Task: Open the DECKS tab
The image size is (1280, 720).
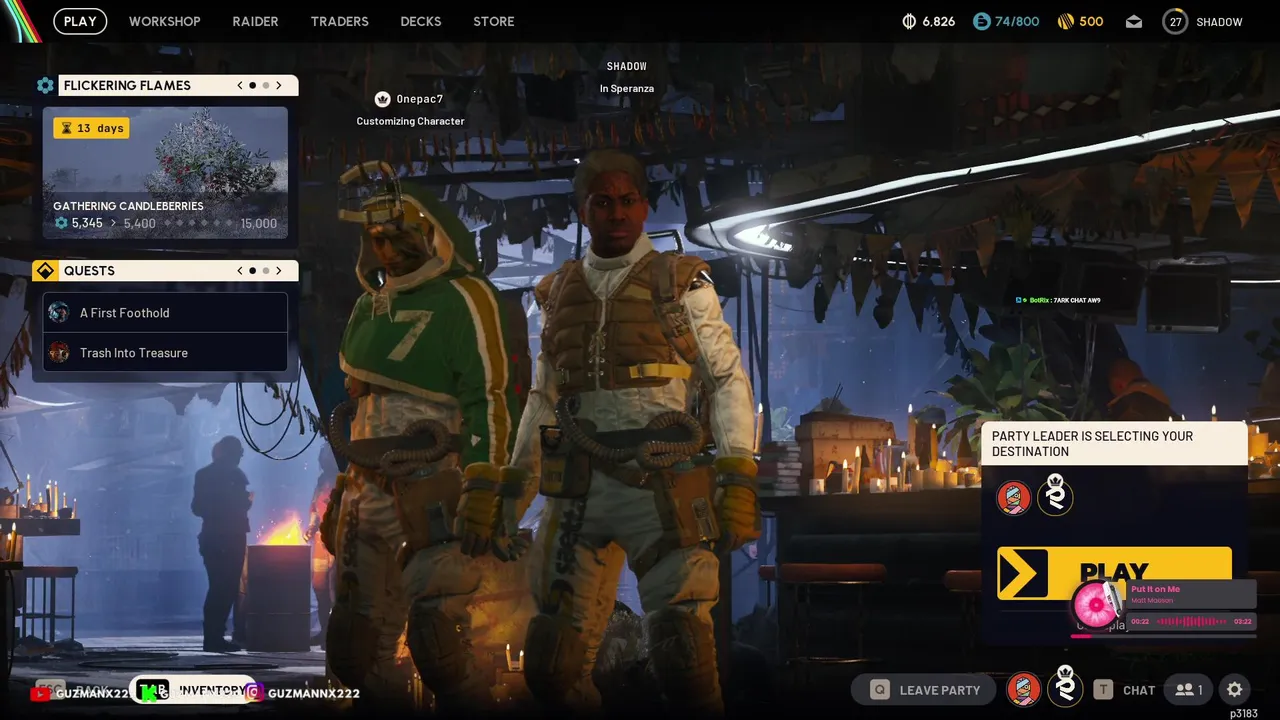Action: click(420, 21)
